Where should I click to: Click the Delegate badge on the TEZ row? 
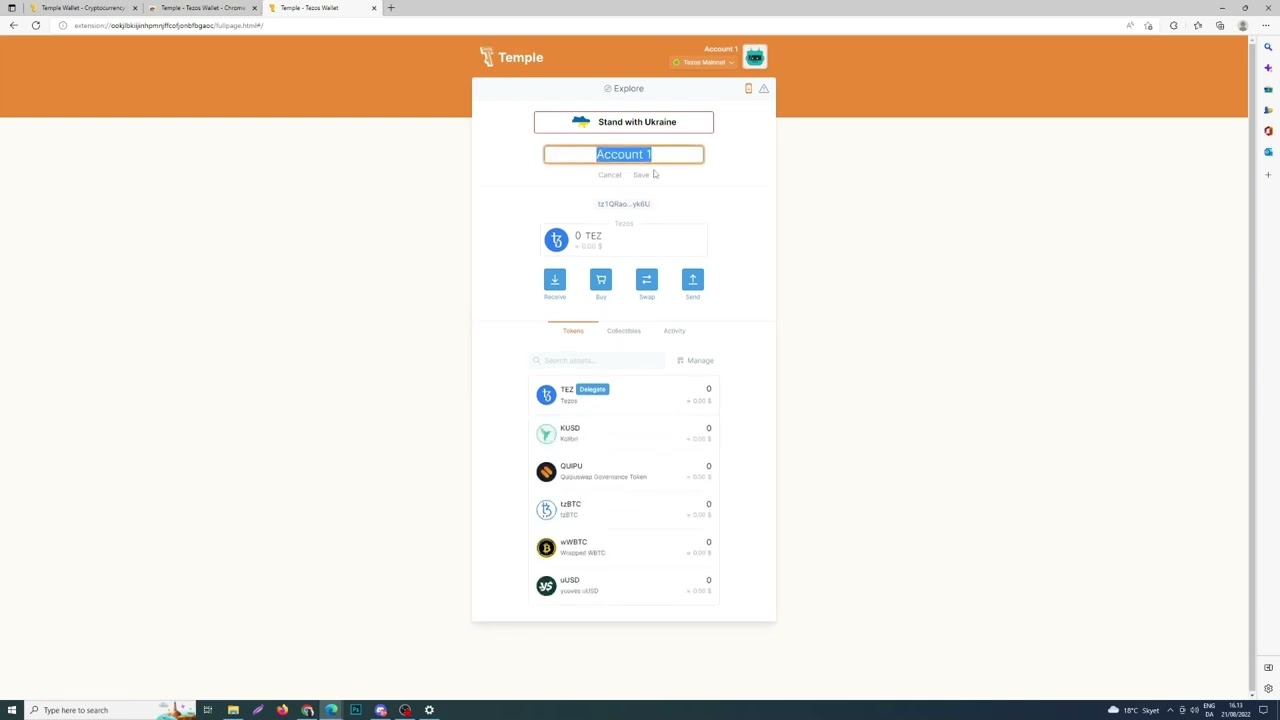click(x=592, y=389)
